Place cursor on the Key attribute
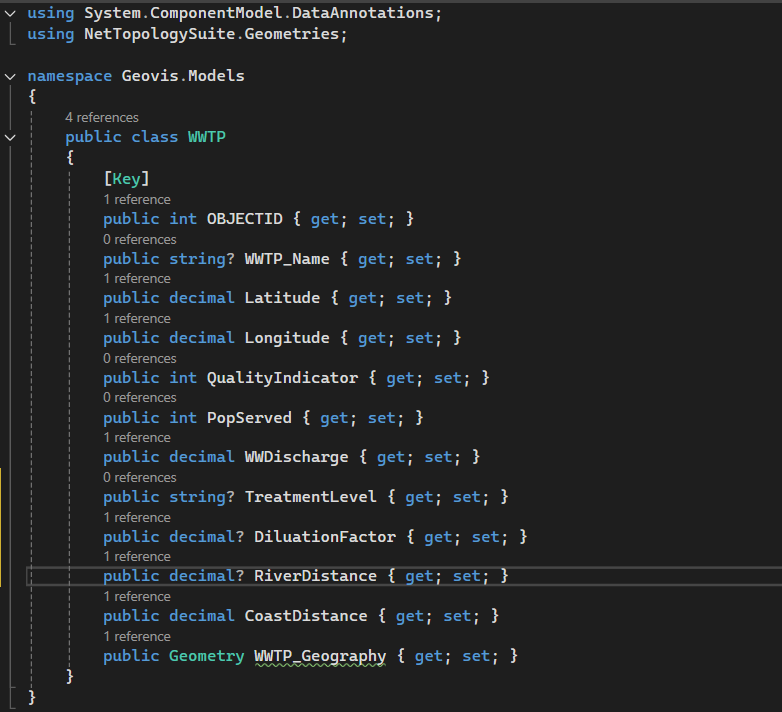782x712 pixels. [126, 178]
